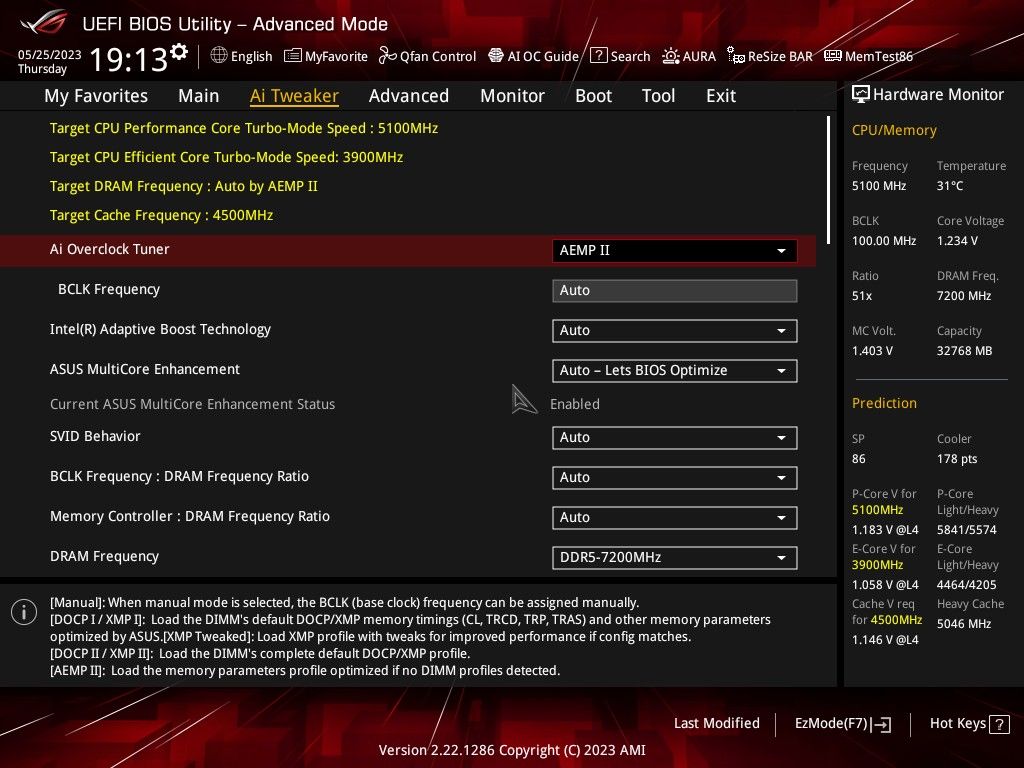Click the Prediction section heading
Viewport: 1024px width, 768px height.
tap(884, 403)
